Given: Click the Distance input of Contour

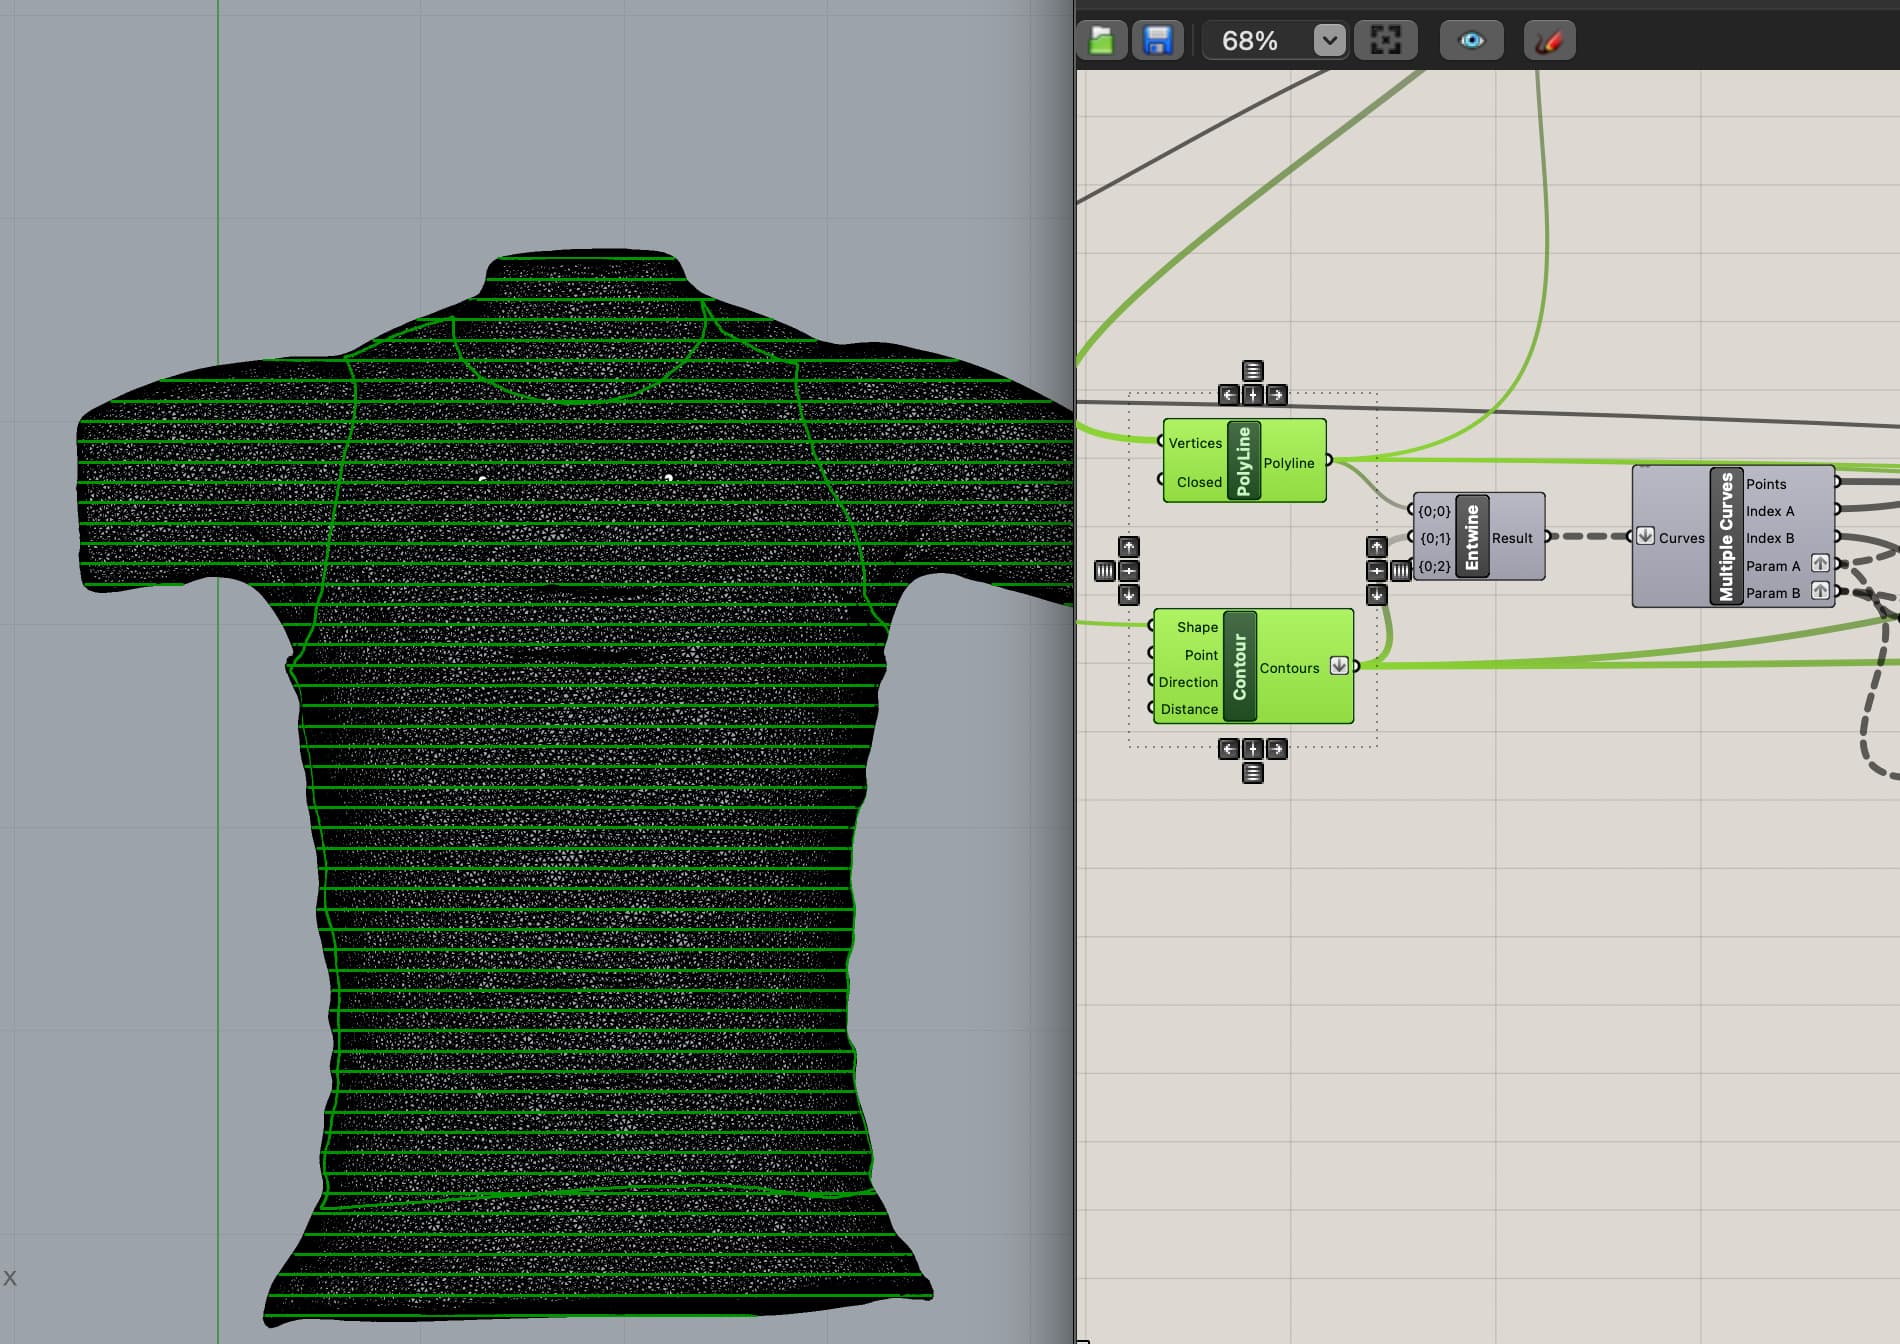Looking at the screenshot, I should [1189, 709].
